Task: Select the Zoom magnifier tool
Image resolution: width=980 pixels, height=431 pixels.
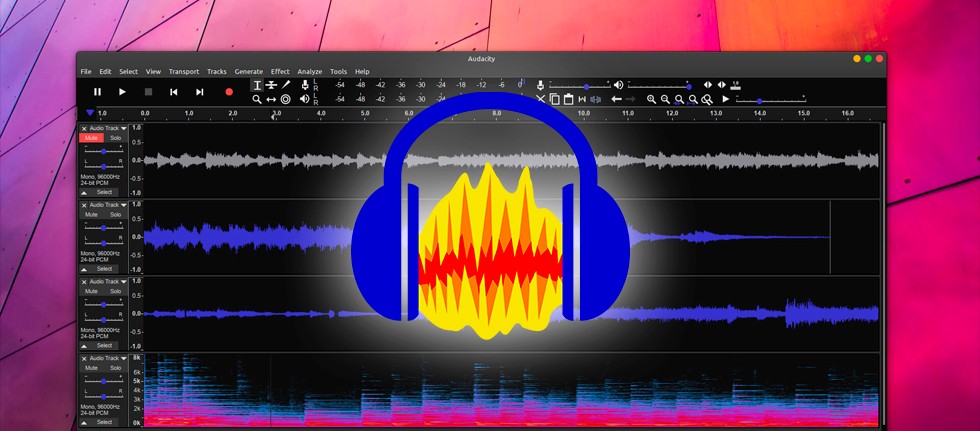Action: (257, 99)
